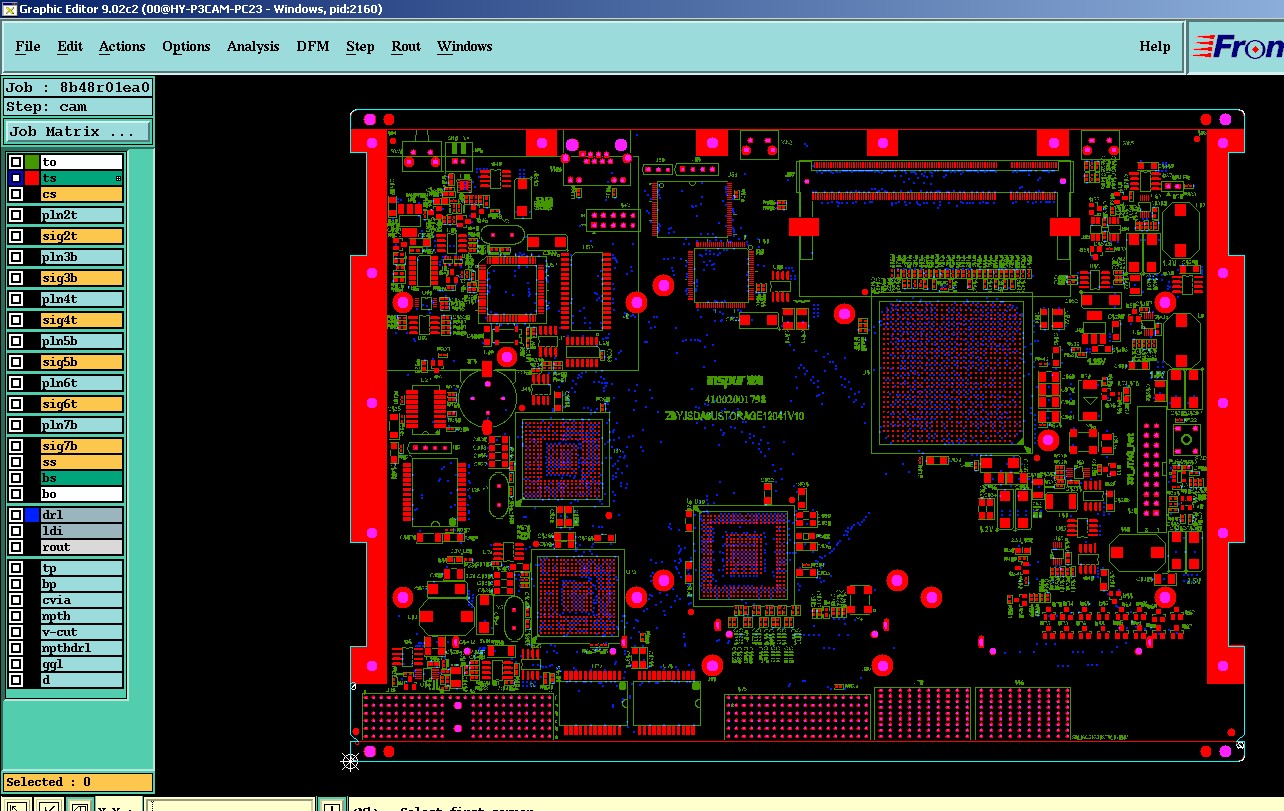Open the Rout menu
1284x811 pixels.
(x=406, y=46)
